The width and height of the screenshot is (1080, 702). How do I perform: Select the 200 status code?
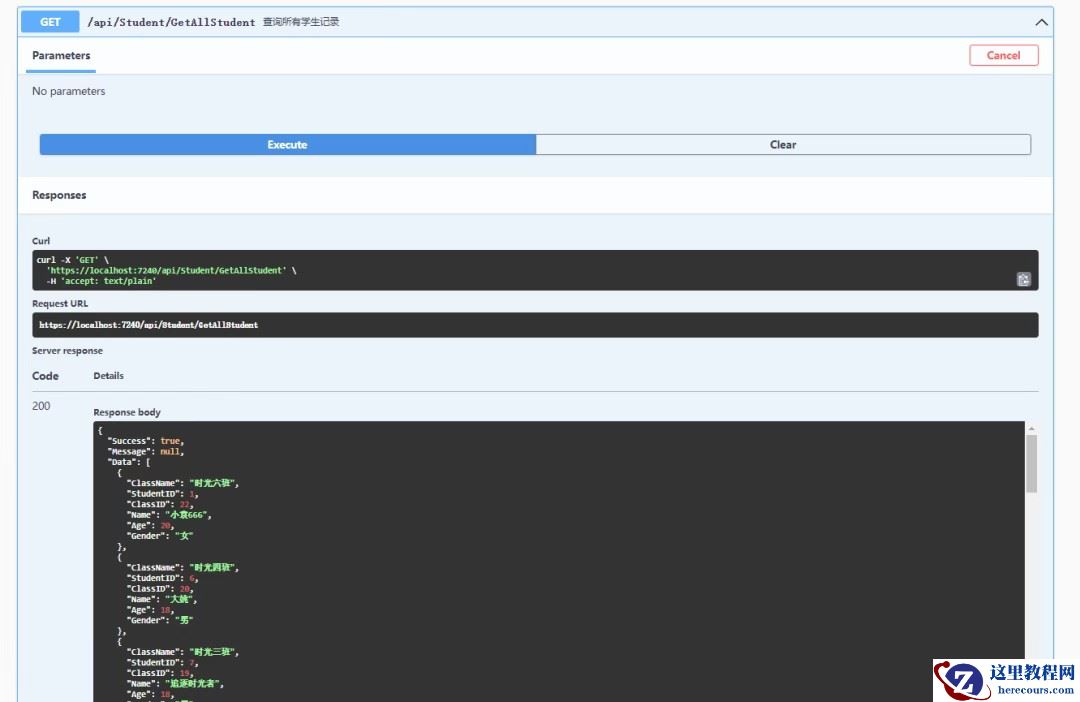[41, 406]
